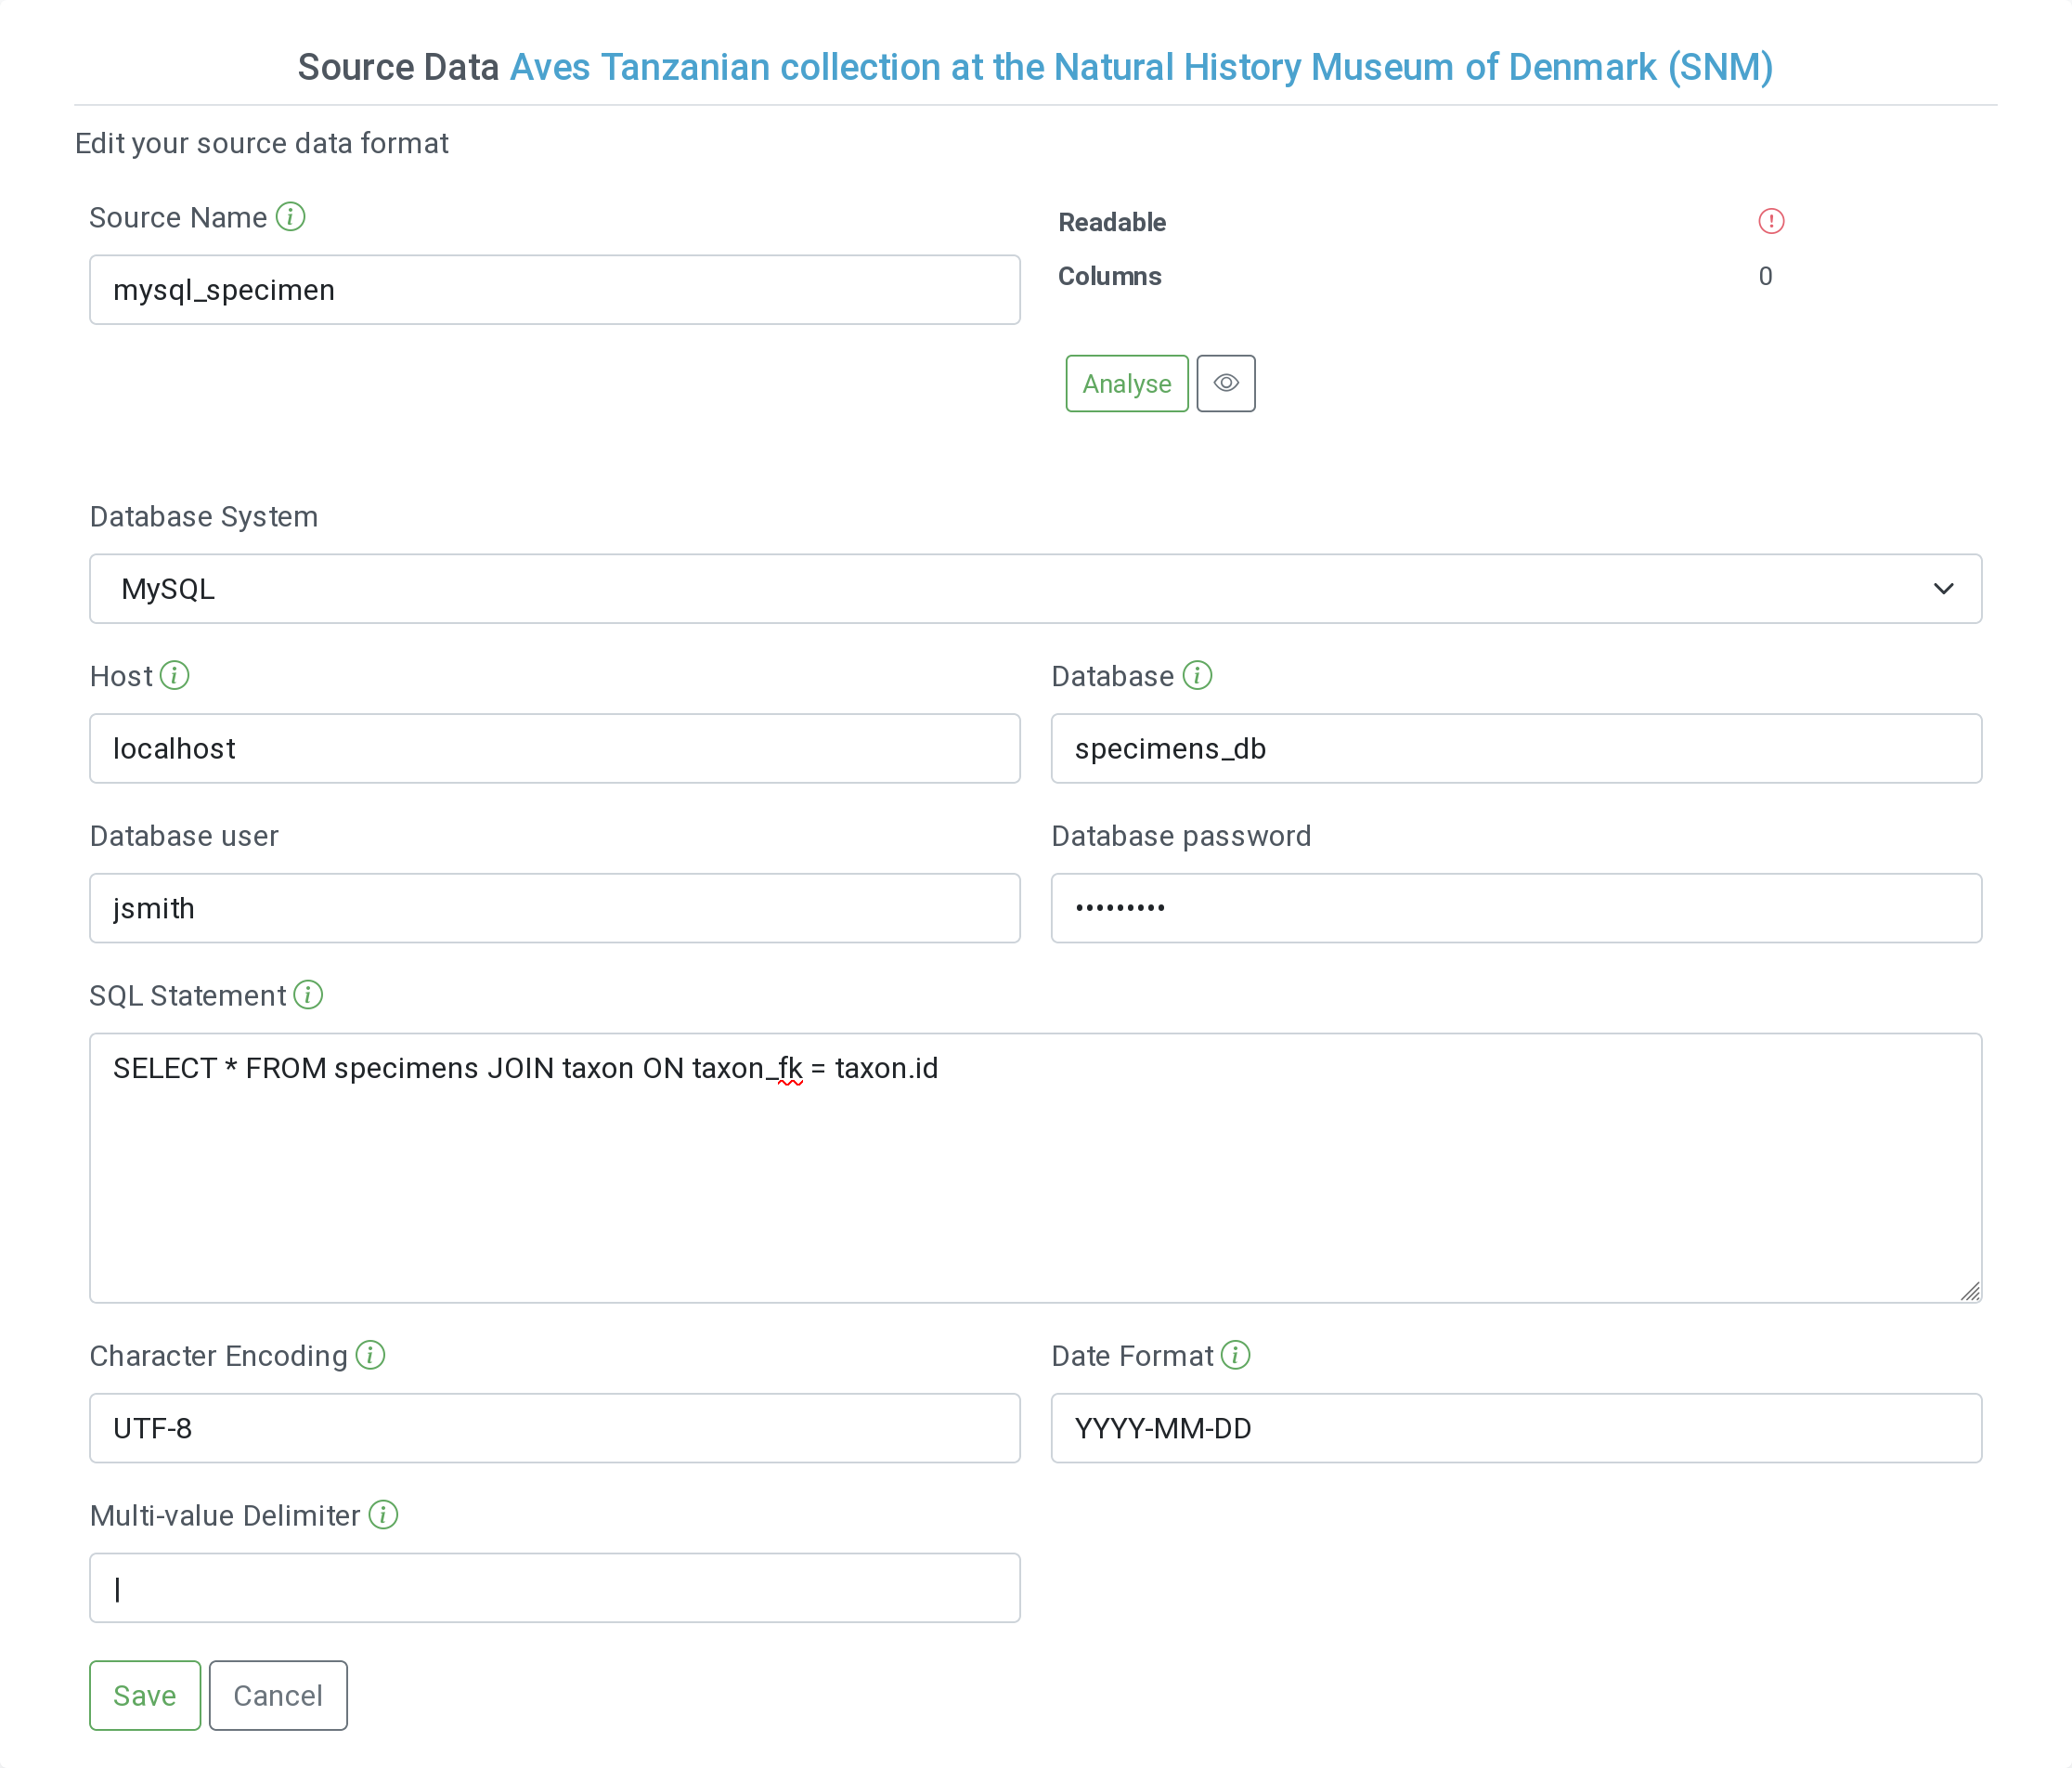The width and height of the screenshot is (2072, 1768).
Task: Click the Database info icon
Action: [1197, 675]
